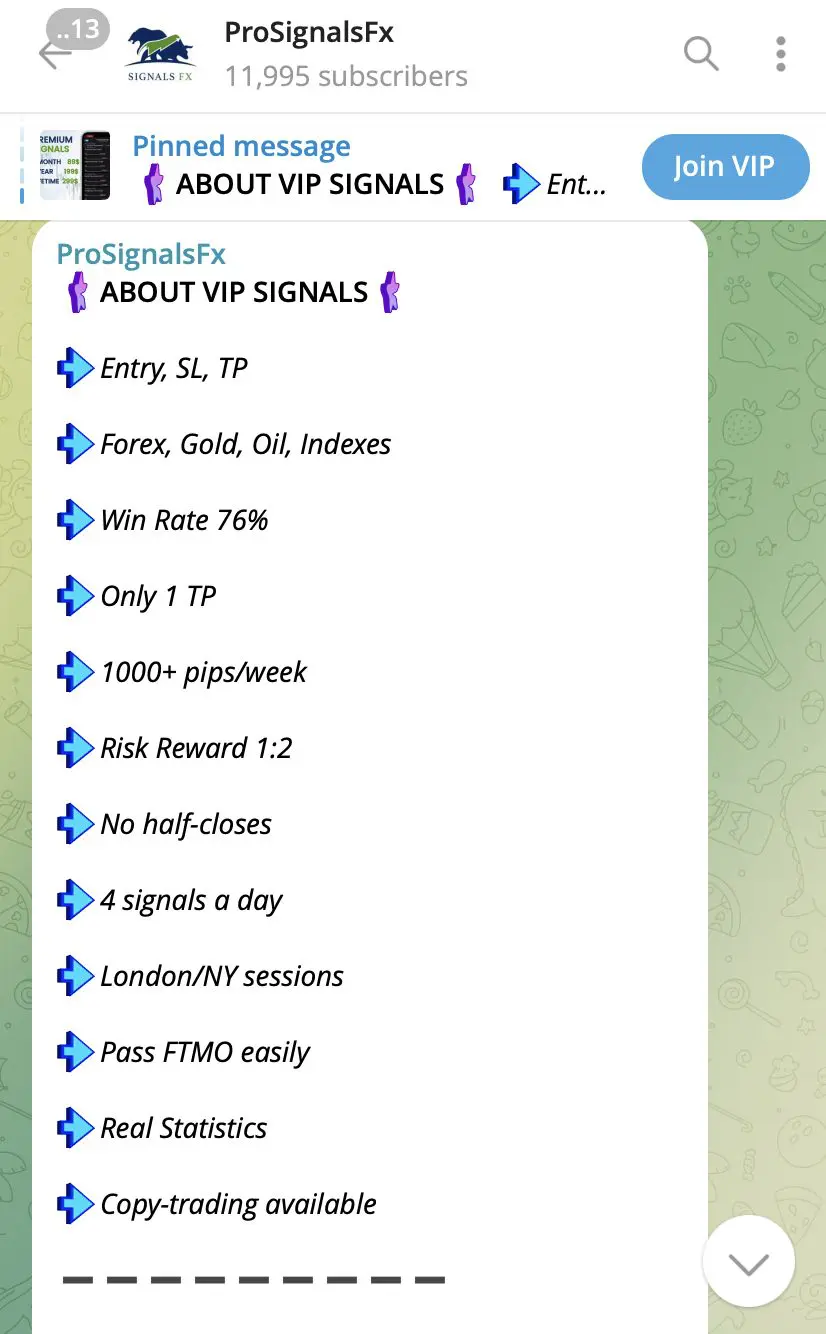Click the blue arrow beside Pass FTMO easily
This screenshot has height=1334, width=826.
(x=75, y=1052)
